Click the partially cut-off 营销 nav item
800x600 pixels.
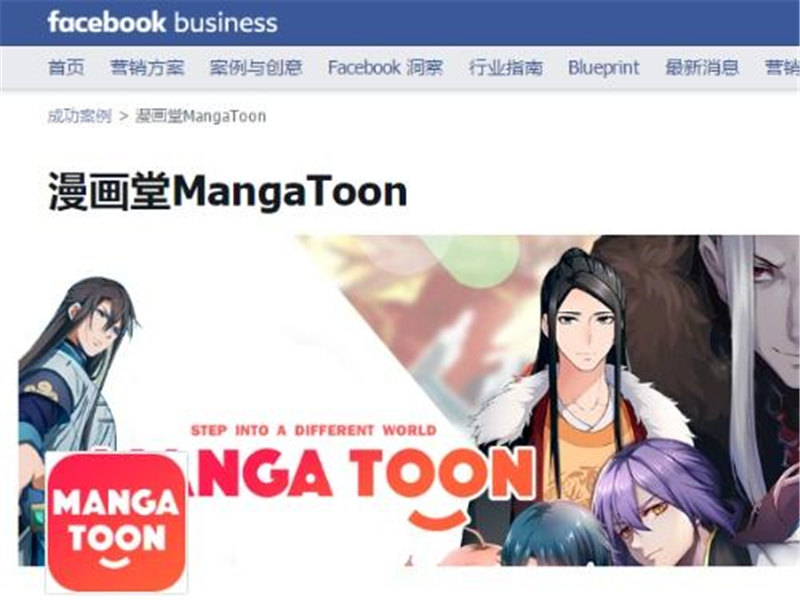point(782,67)
